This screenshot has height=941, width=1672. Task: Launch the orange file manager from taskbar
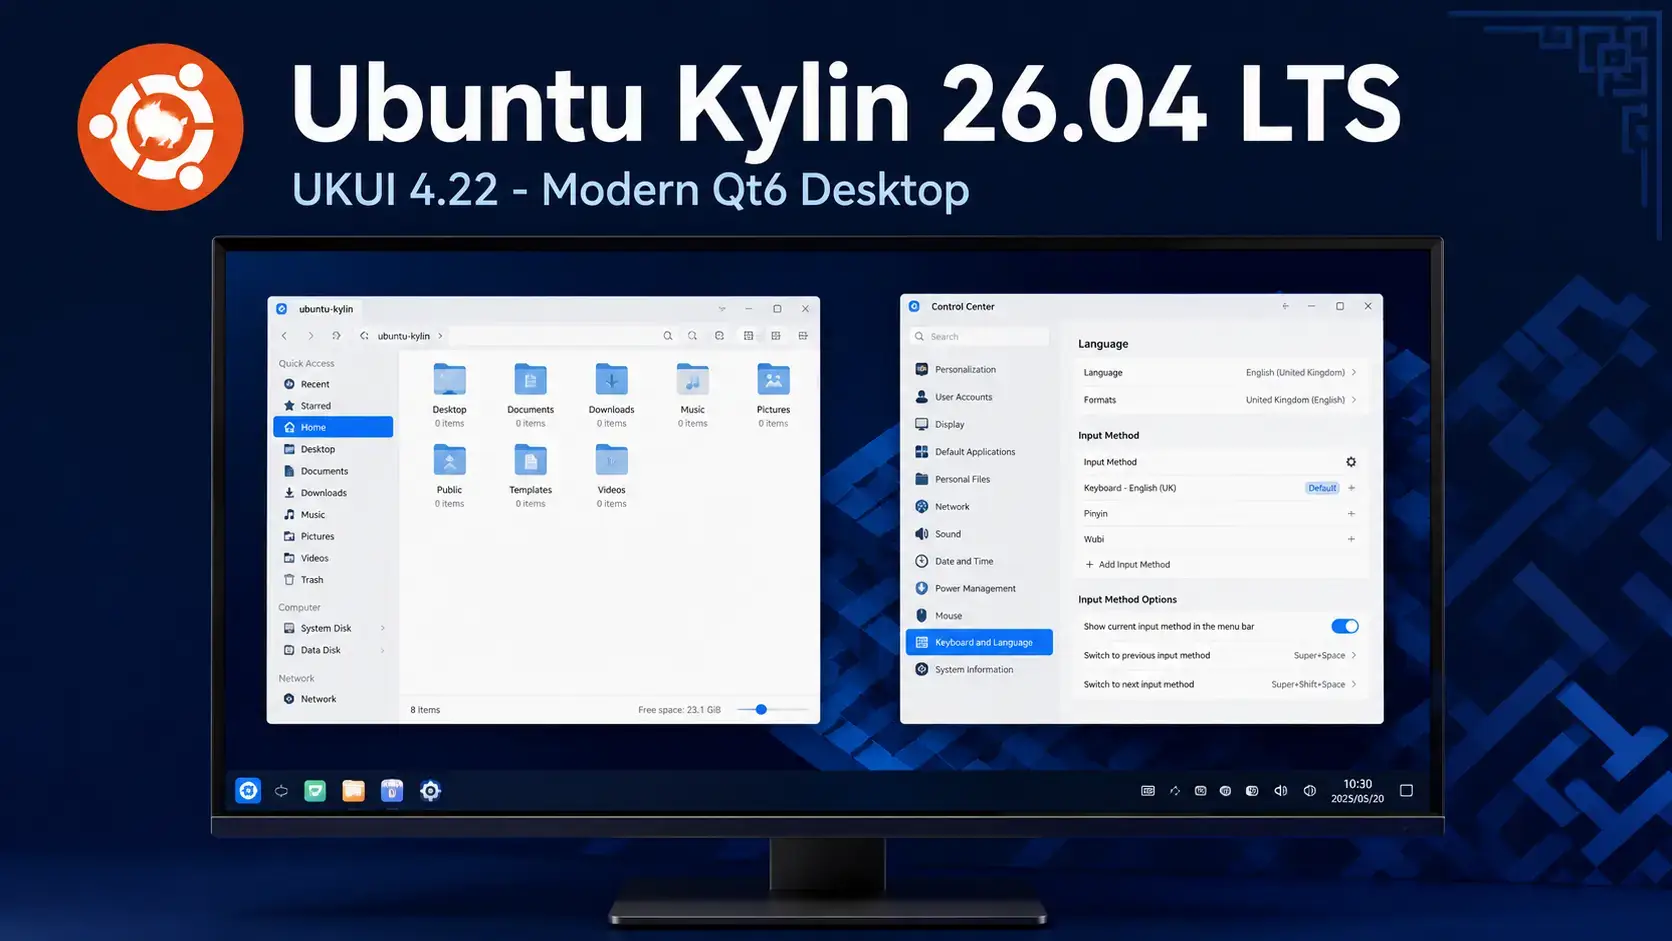click(x=353, y=791)
